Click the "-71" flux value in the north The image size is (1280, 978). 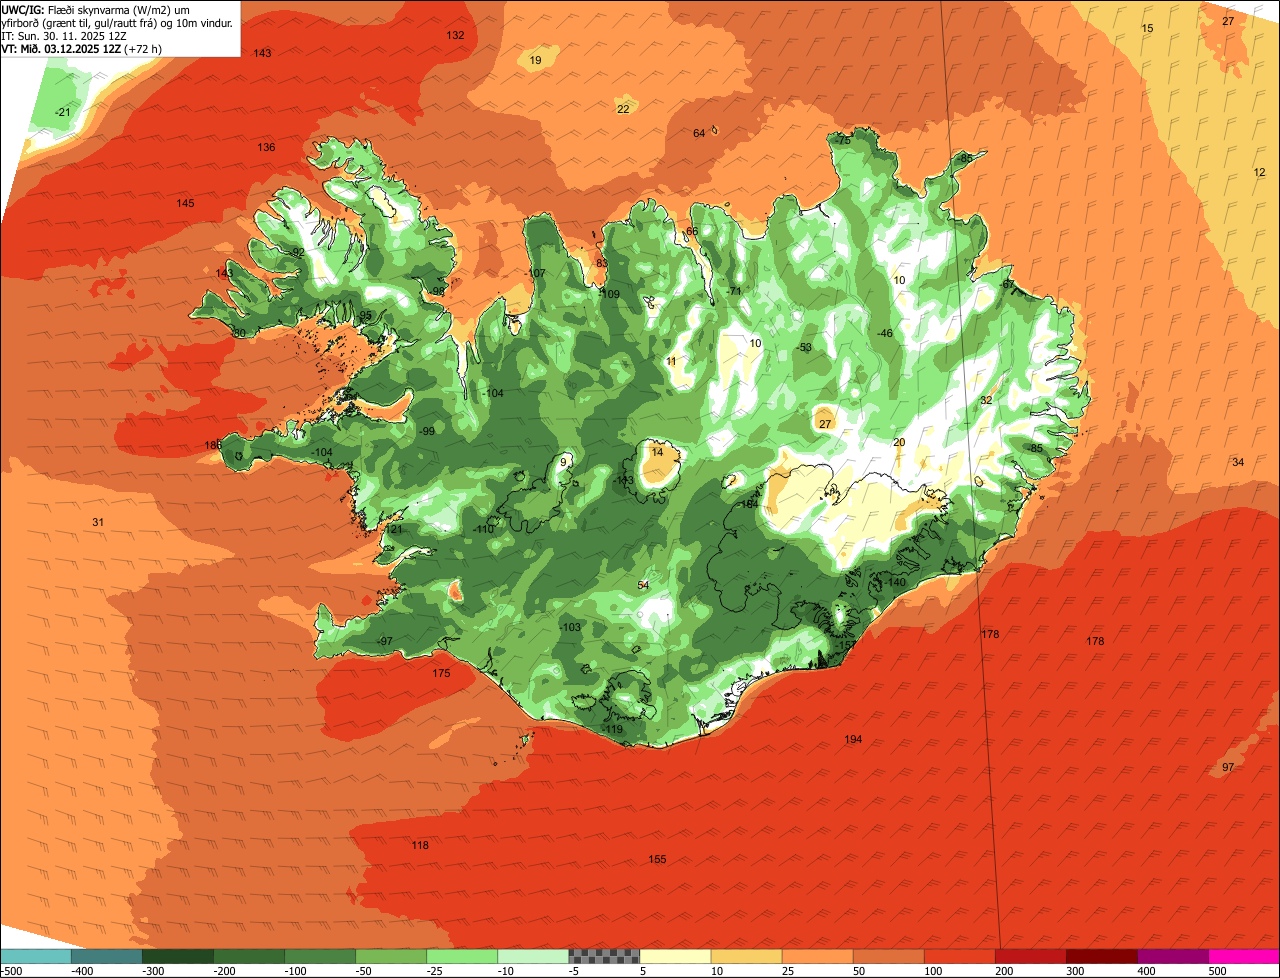pos(735,291)
